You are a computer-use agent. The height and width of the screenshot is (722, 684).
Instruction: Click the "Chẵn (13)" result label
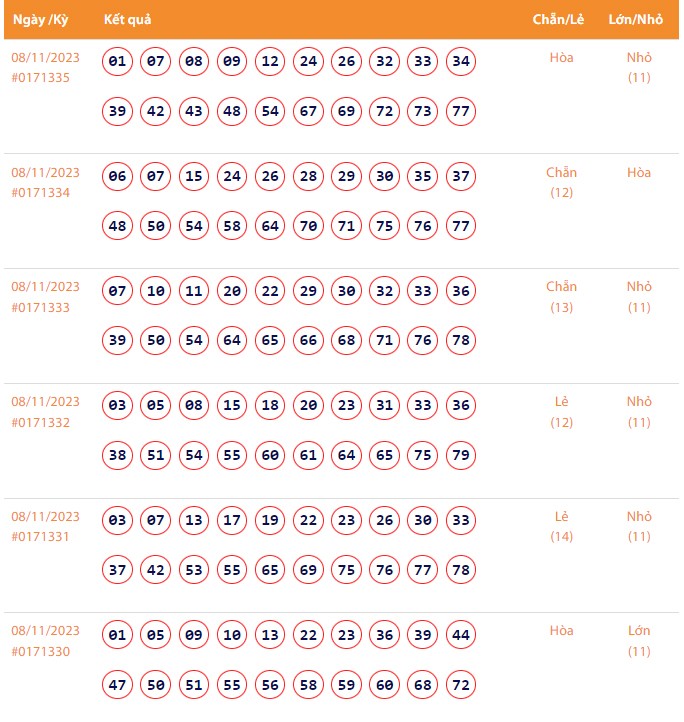(x=561, y=297)
